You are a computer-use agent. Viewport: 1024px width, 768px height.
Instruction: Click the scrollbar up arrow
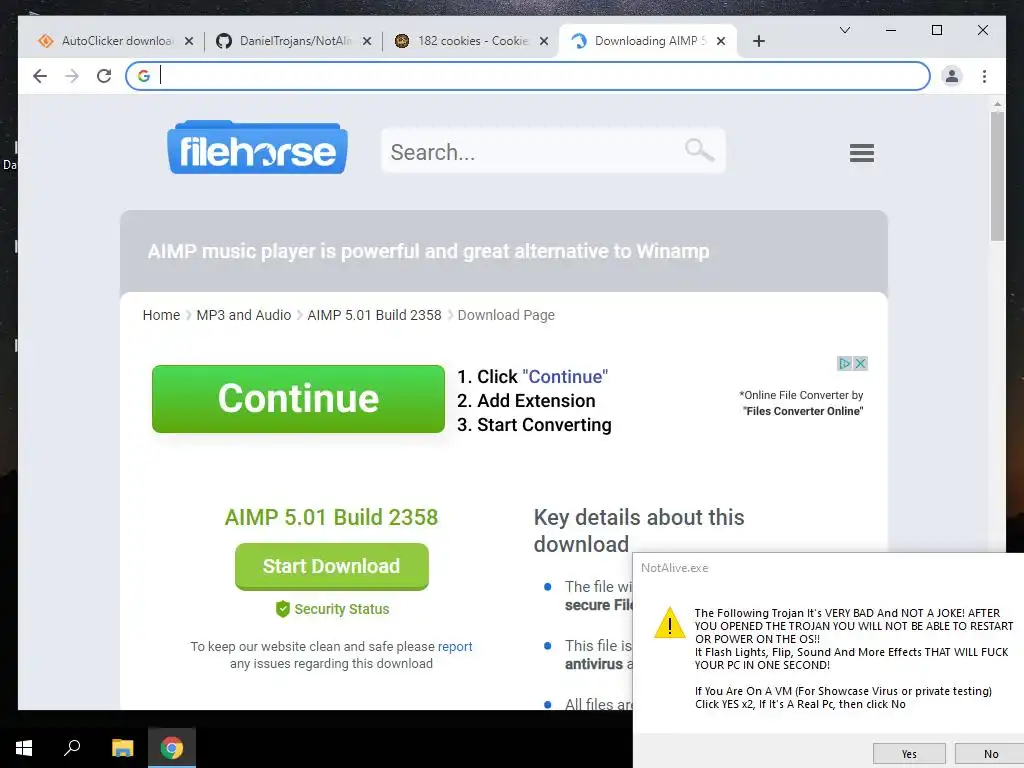[x=997, y=103]
